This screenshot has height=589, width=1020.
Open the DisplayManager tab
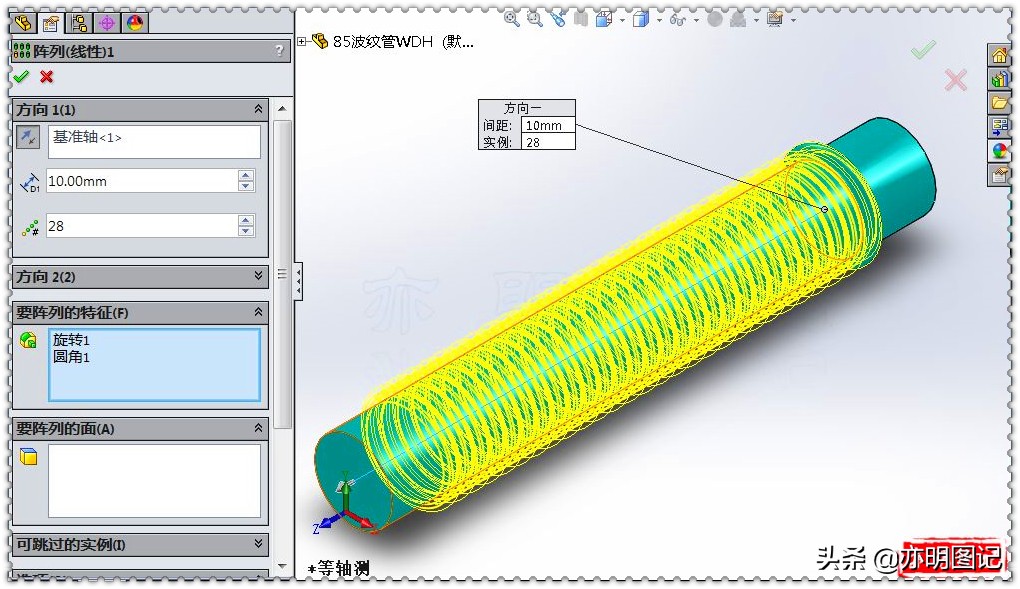coord(134,22)
